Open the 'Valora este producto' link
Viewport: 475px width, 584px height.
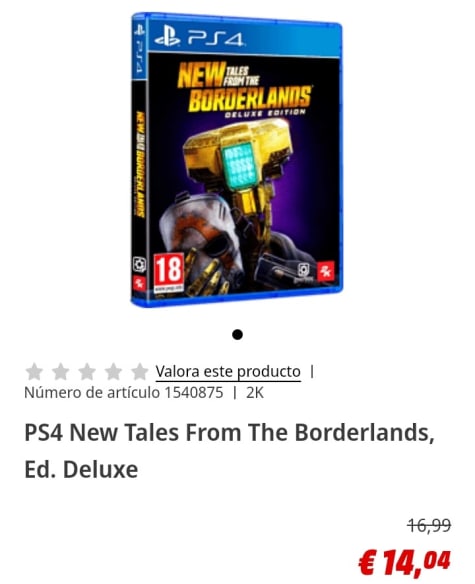click(228, 372)
